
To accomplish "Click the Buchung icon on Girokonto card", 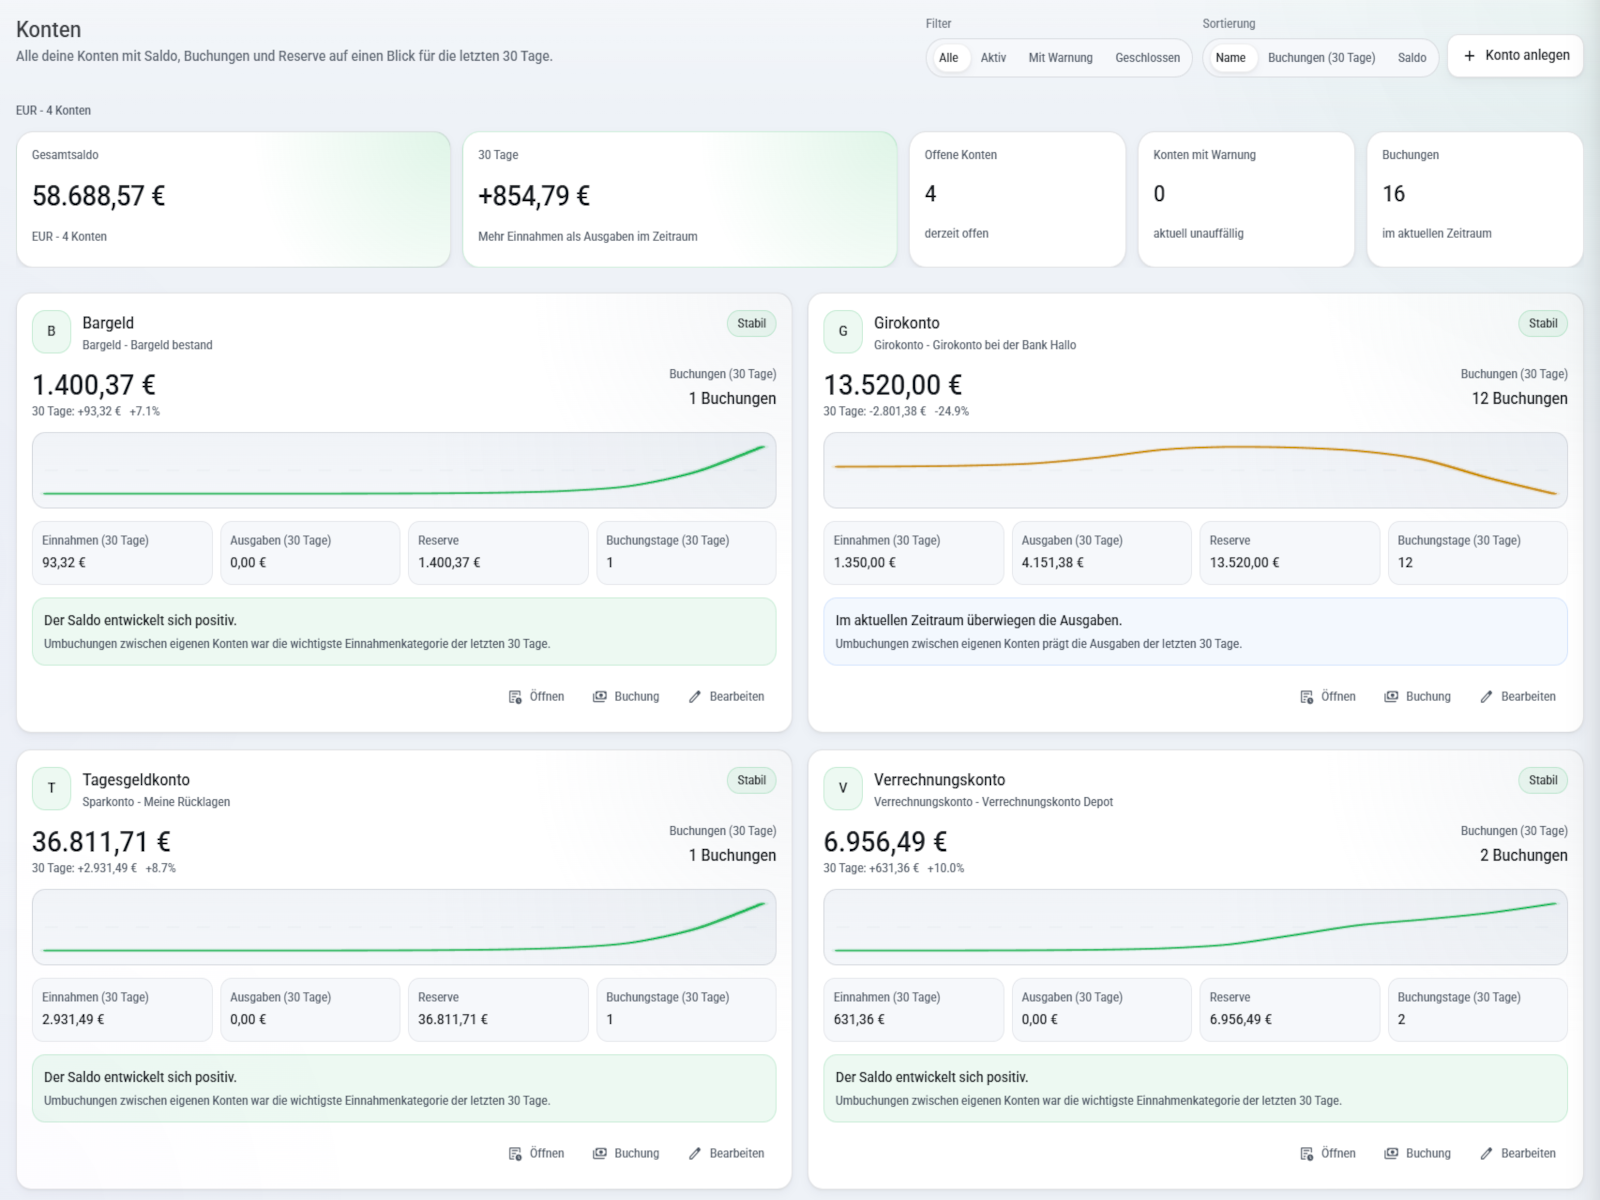I will 1391,697.
